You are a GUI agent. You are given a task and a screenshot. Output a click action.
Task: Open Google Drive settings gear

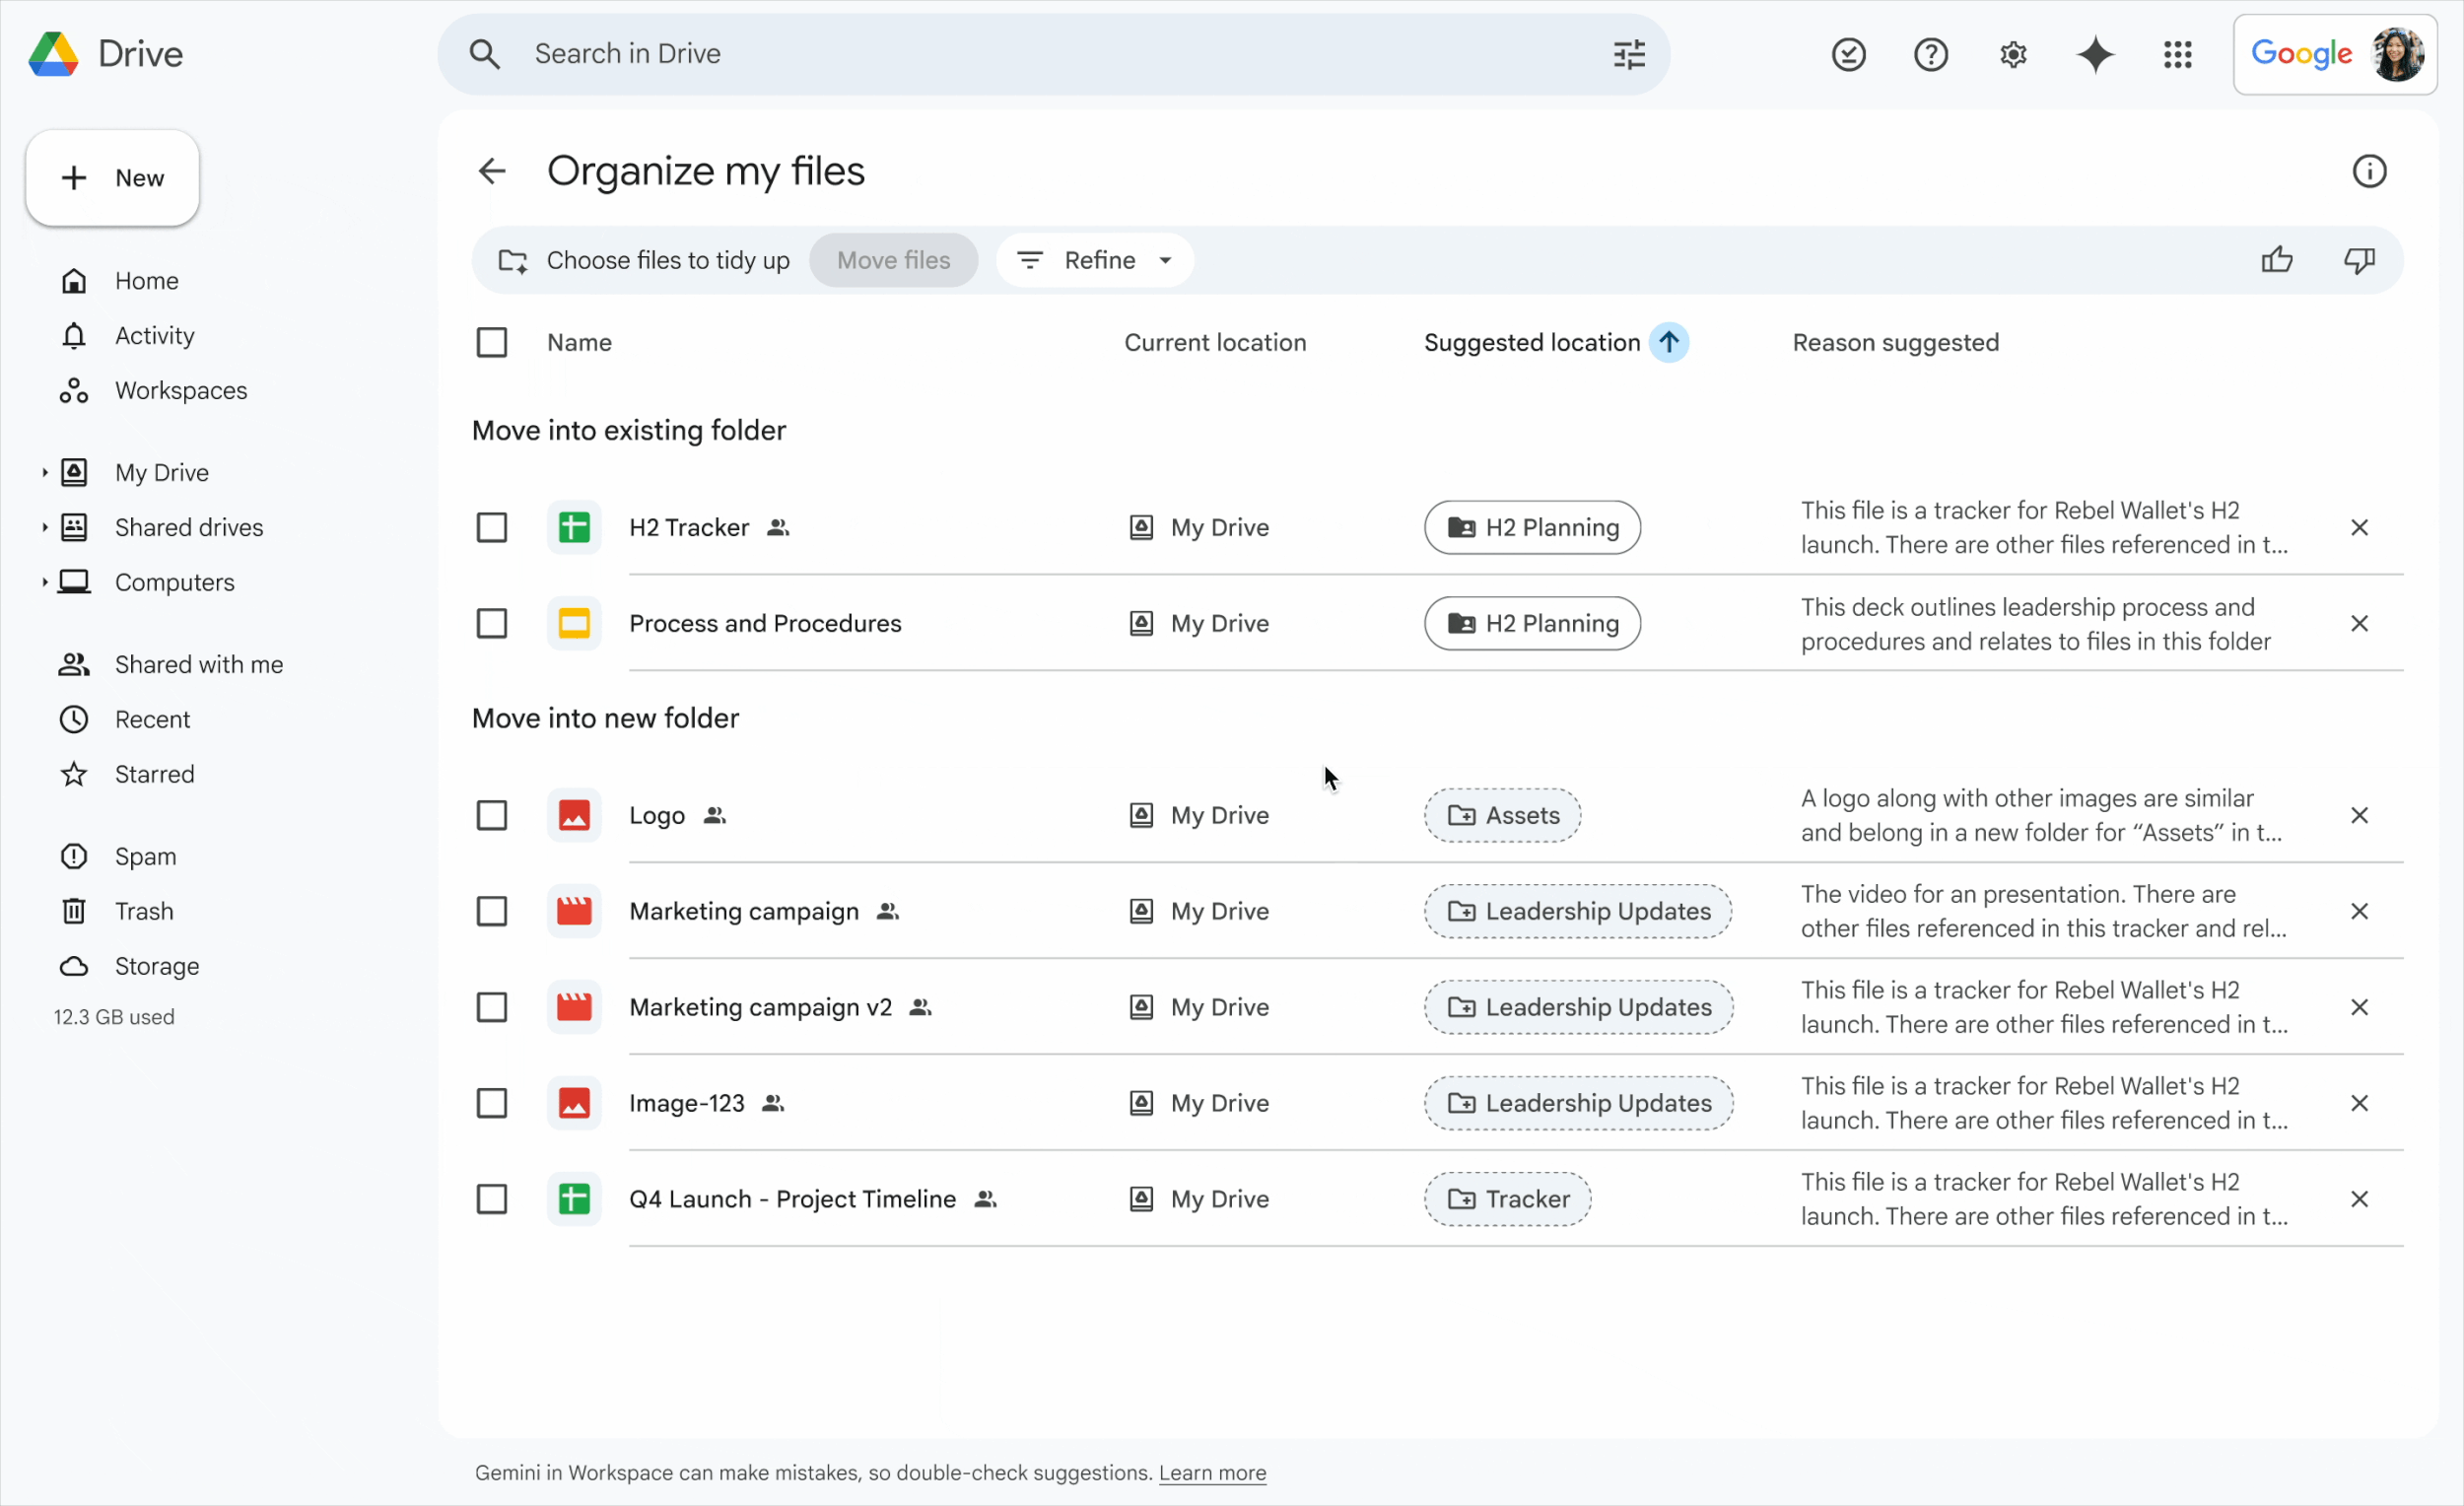2013,54
